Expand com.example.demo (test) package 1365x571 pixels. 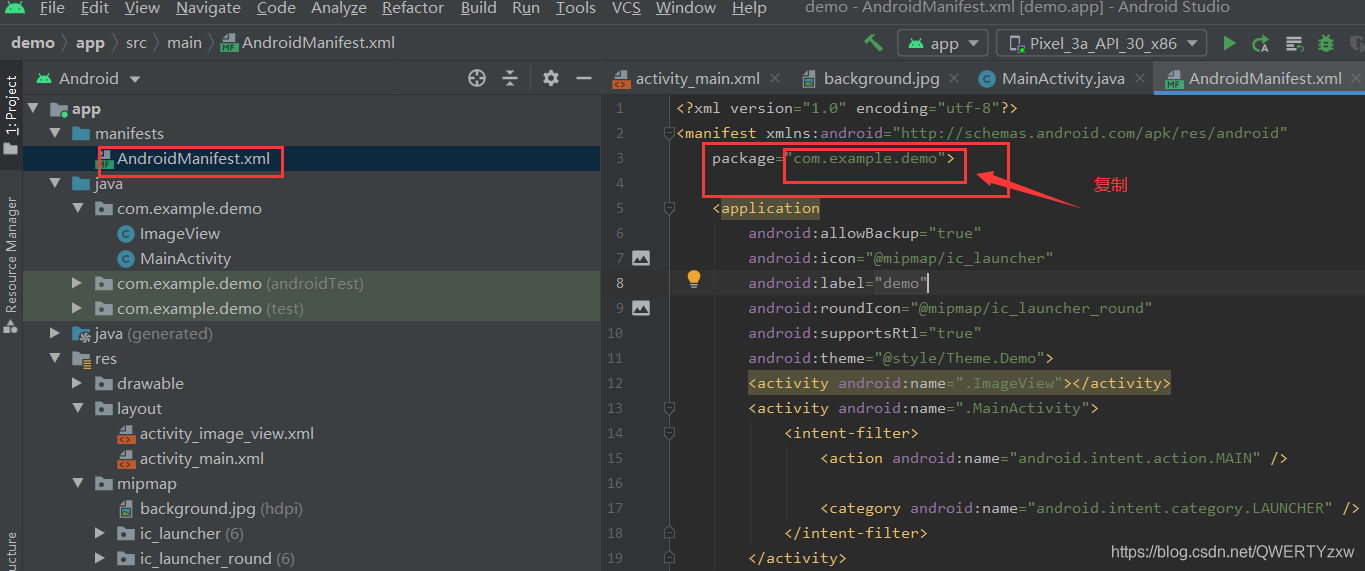(78, 309)
